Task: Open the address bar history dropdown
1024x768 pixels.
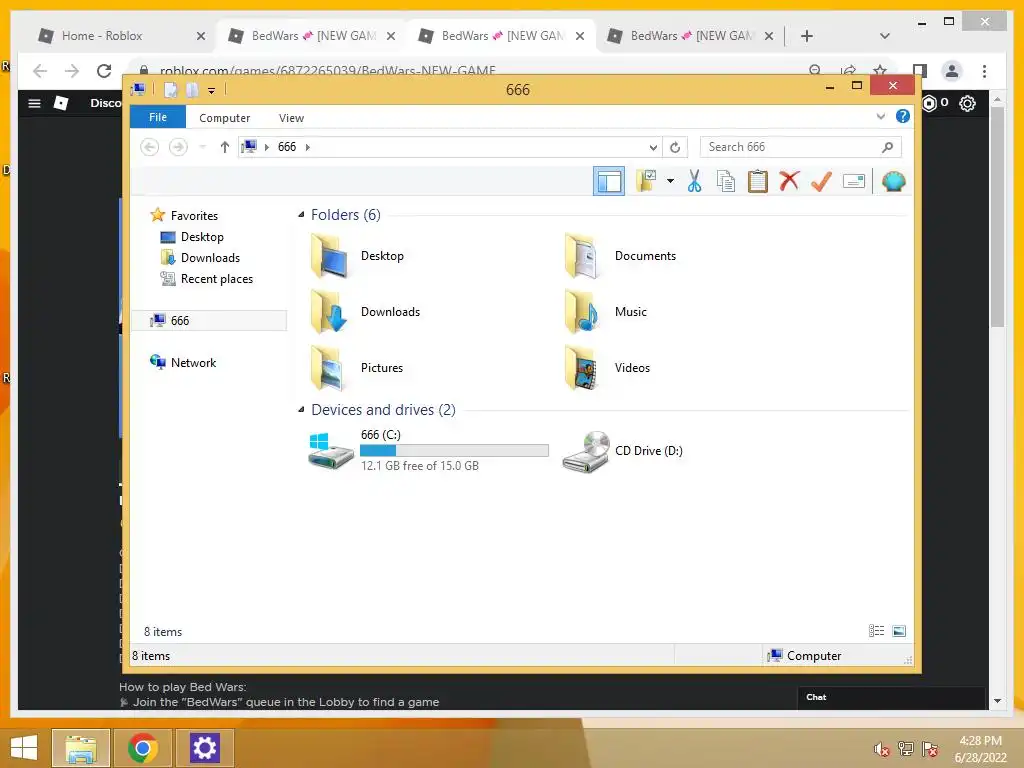Action: point(653,147)
